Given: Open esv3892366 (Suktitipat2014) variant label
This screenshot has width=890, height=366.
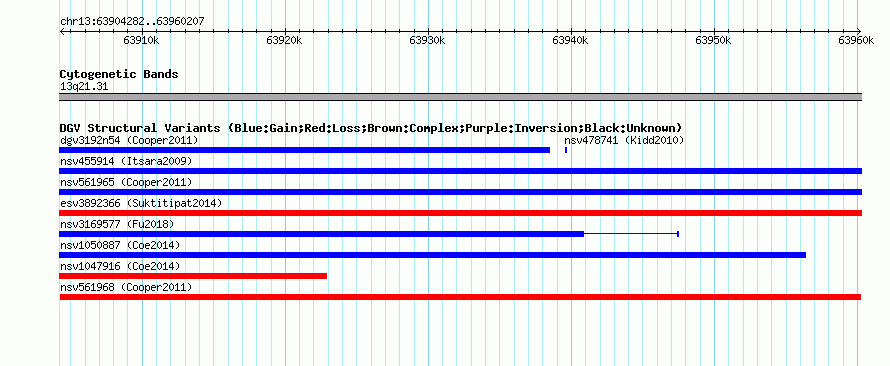Looking at the screenshot, I should [x=141, y=203].
